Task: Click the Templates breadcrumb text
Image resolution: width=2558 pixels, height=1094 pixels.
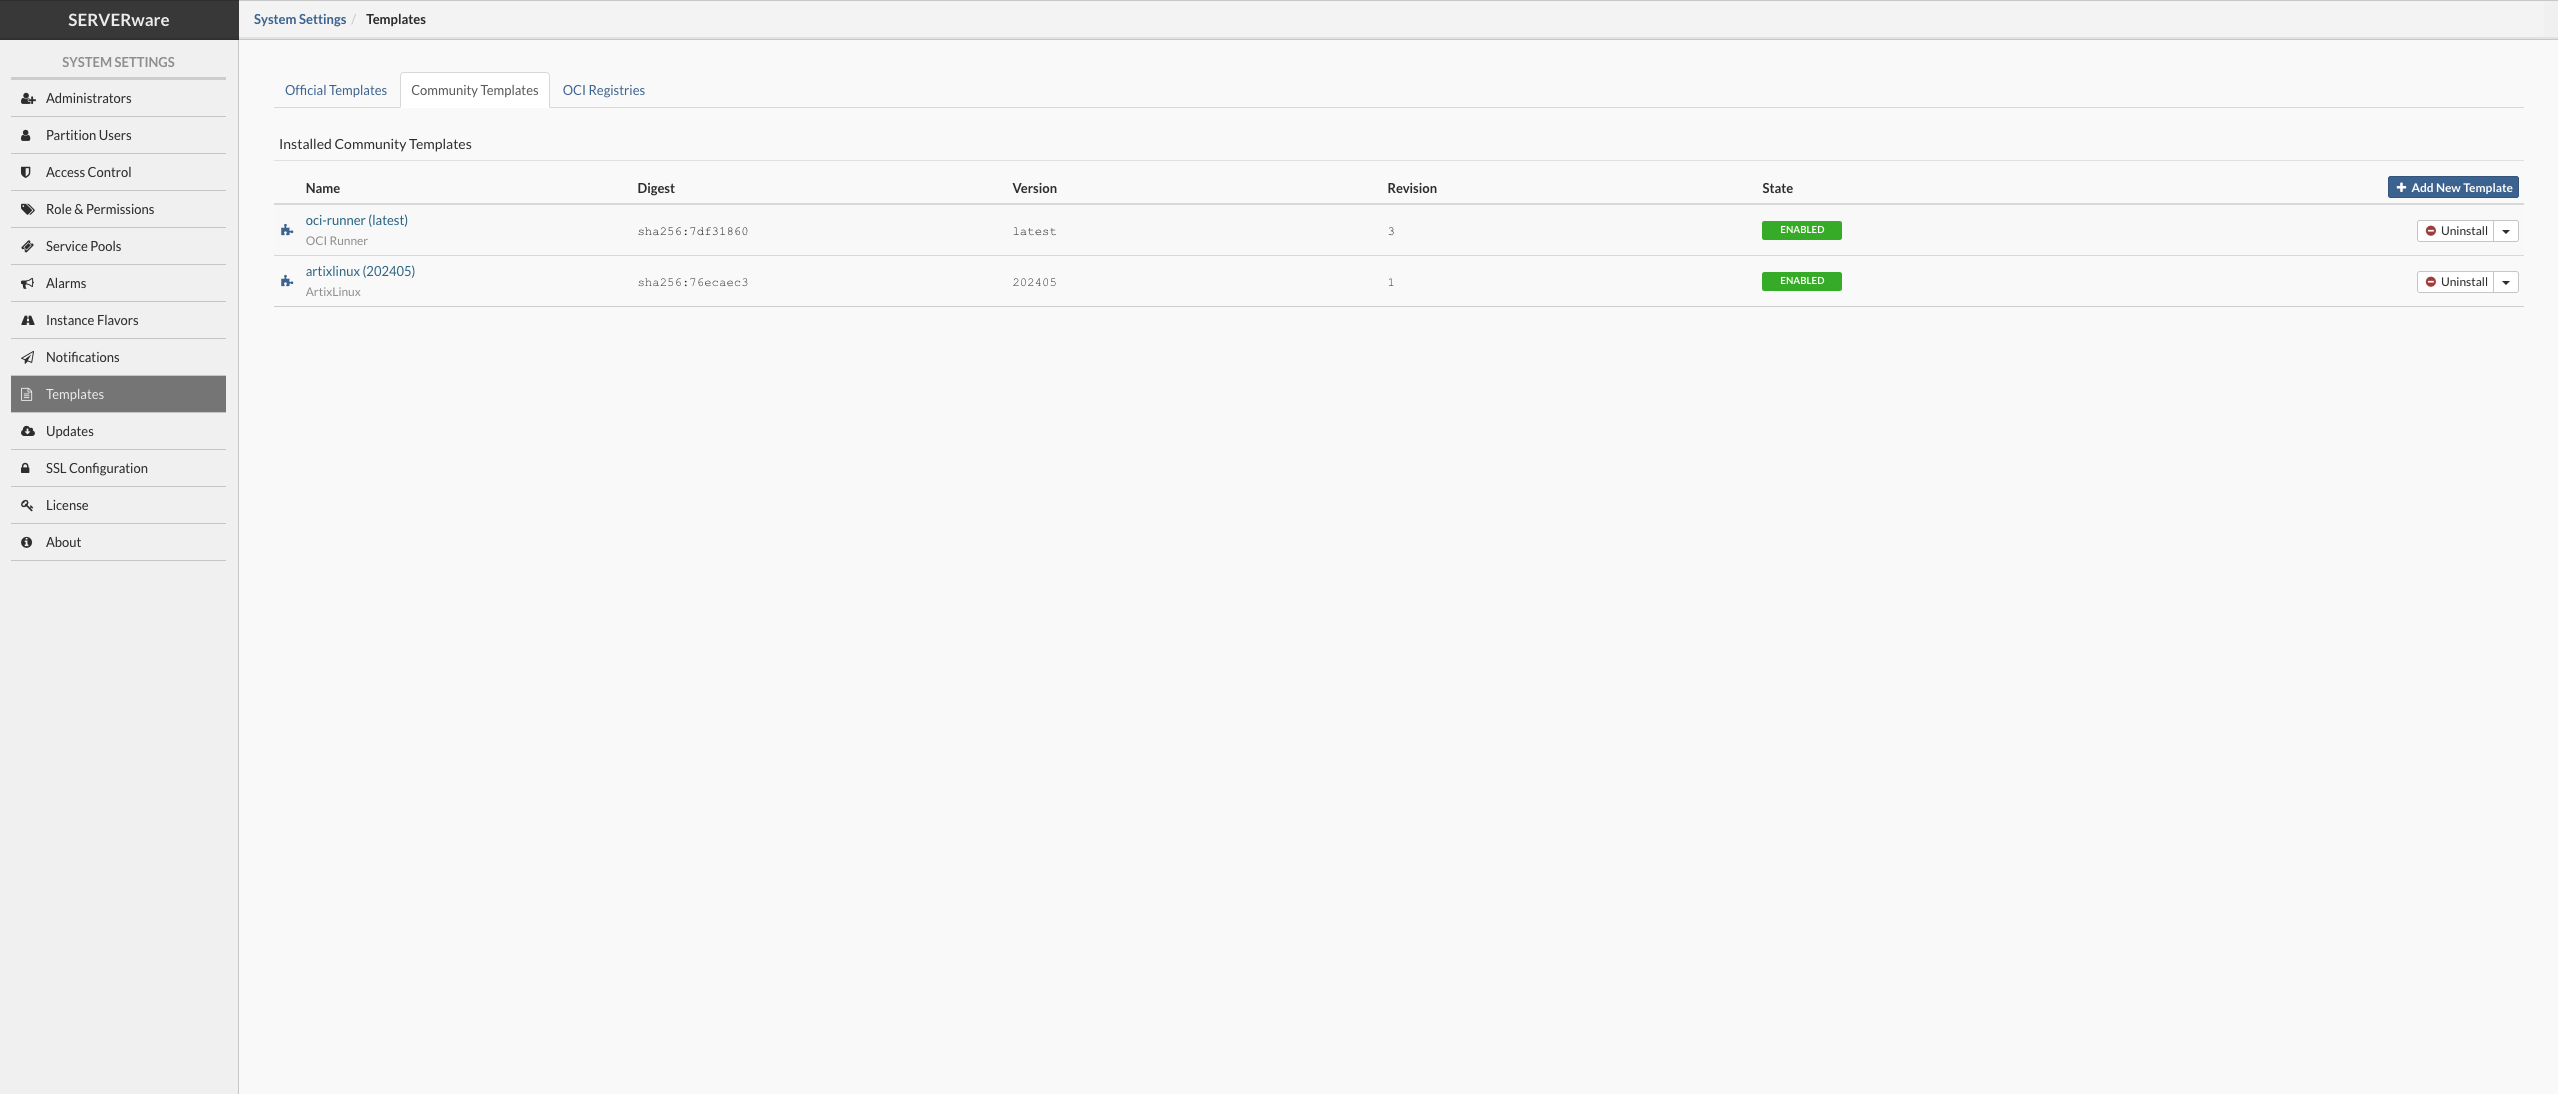Action: (x=396, y=19)
